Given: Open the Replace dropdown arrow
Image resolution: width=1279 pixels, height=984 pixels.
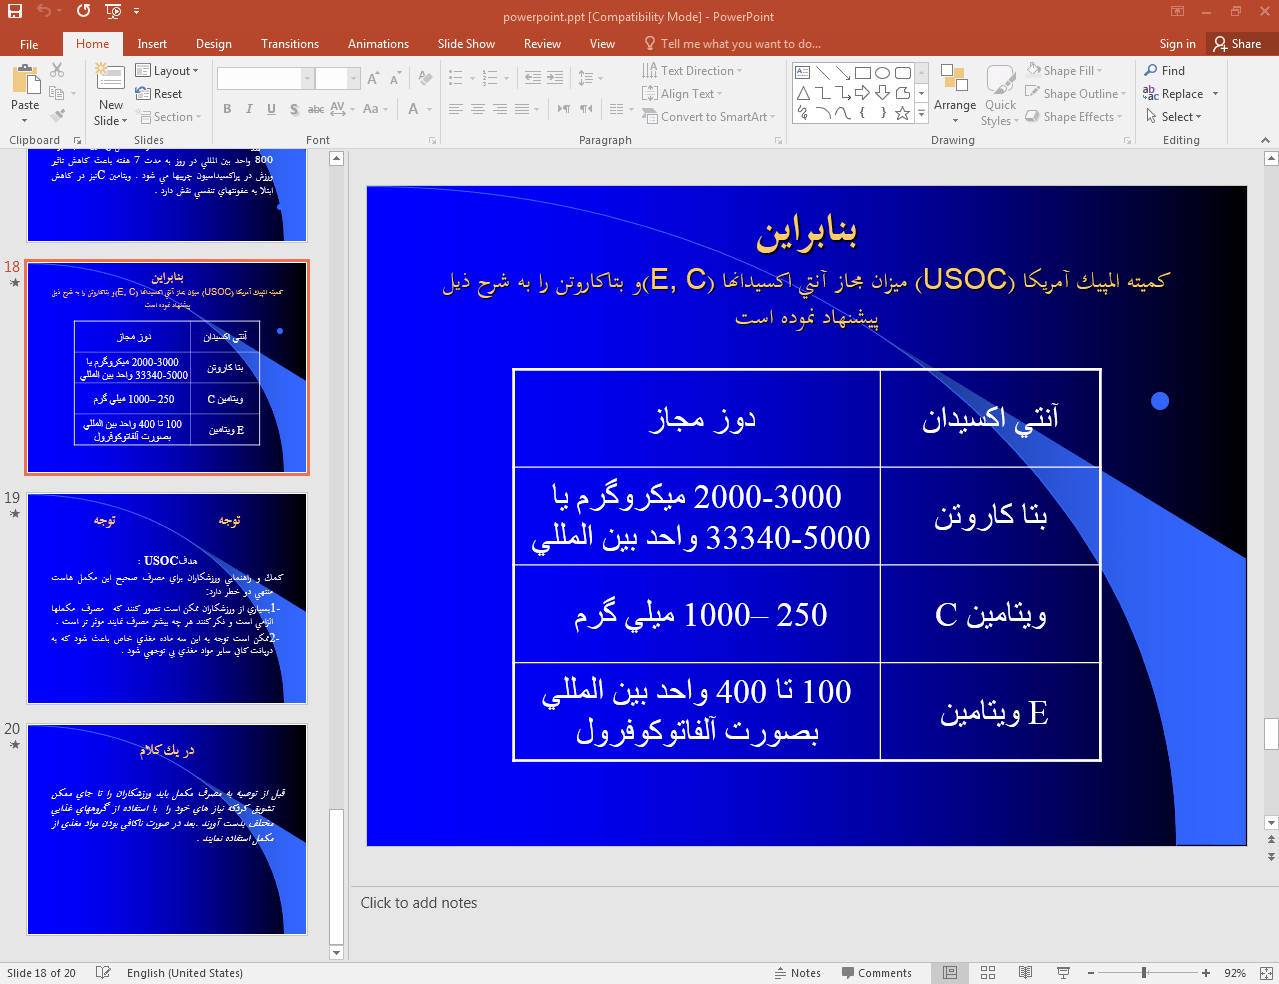Looking at the screenshot, I should click(1215, 94).
